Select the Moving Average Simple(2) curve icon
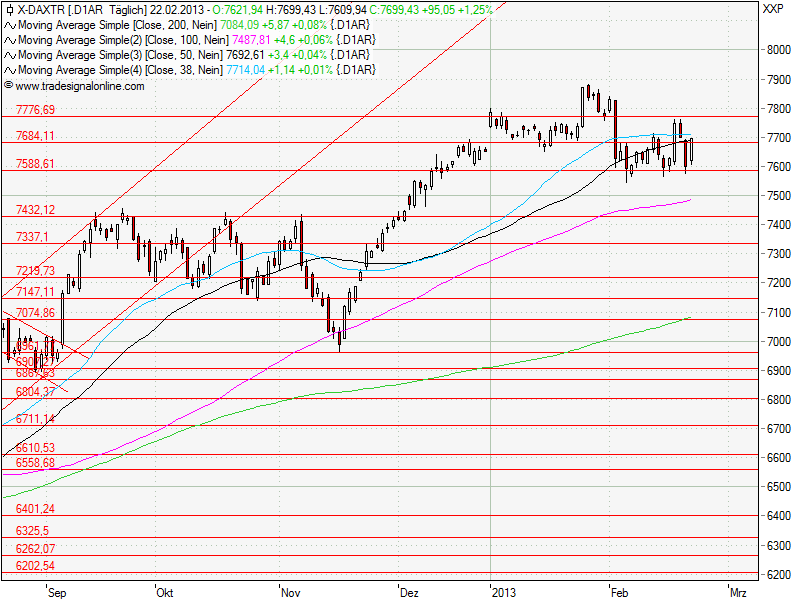Screen dimensions: 800x600 pos(11,40)
